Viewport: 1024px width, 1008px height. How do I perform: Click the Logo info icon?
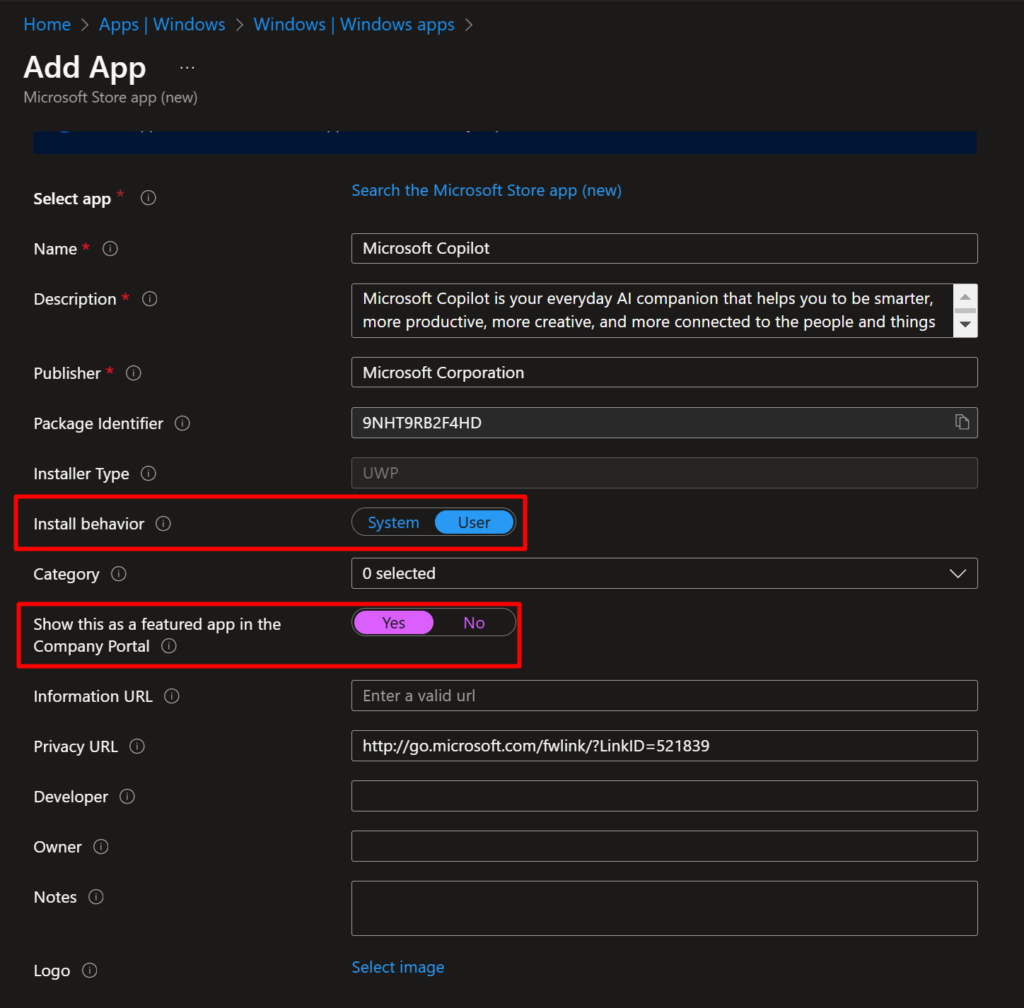(x=89, y=971)
